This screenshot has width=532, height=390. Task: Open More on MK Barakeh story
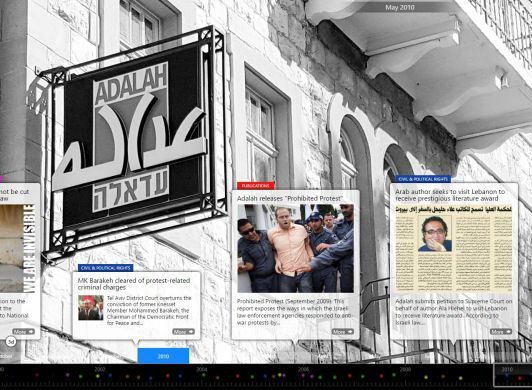183,332
